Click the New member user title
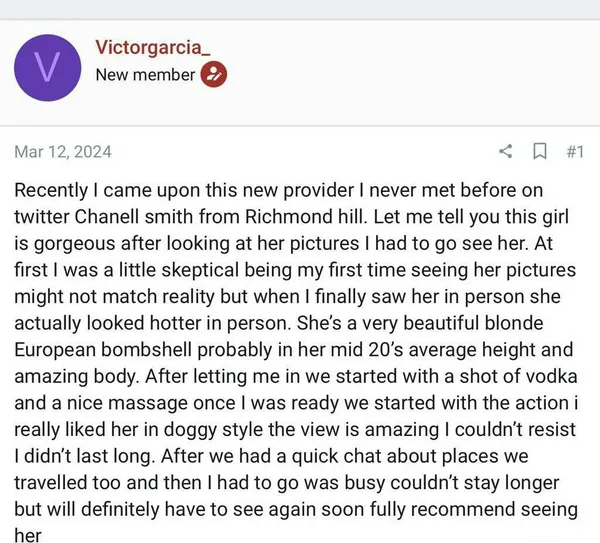The width and height of the screenshot is (600, 543). (145, 74)
